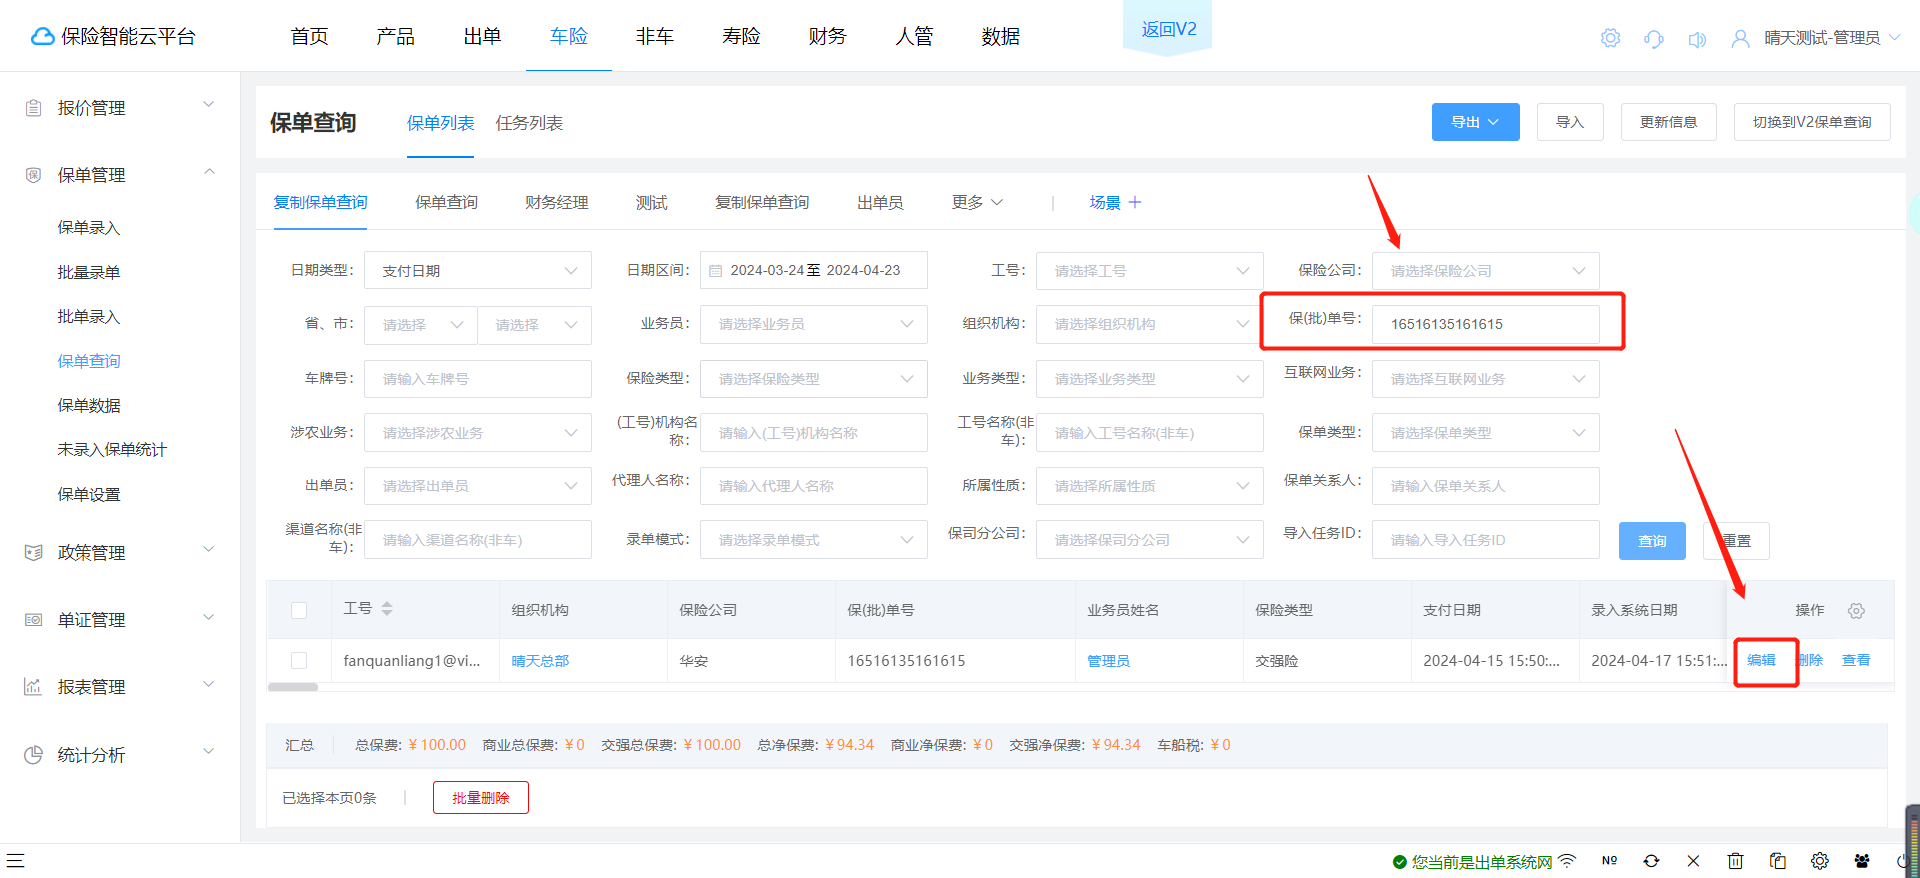This screenshot has height=878, width=1920.
Task: Open 保单录入 in the sidebar
Action: 89,228
